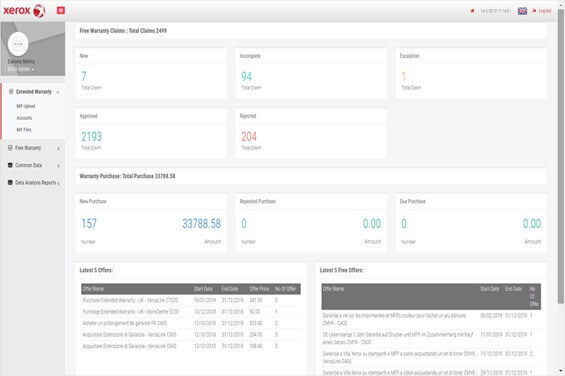This screenshot has height=376, width=565.
Task: Click the header date and time text
Action: [x=495, y=11]
